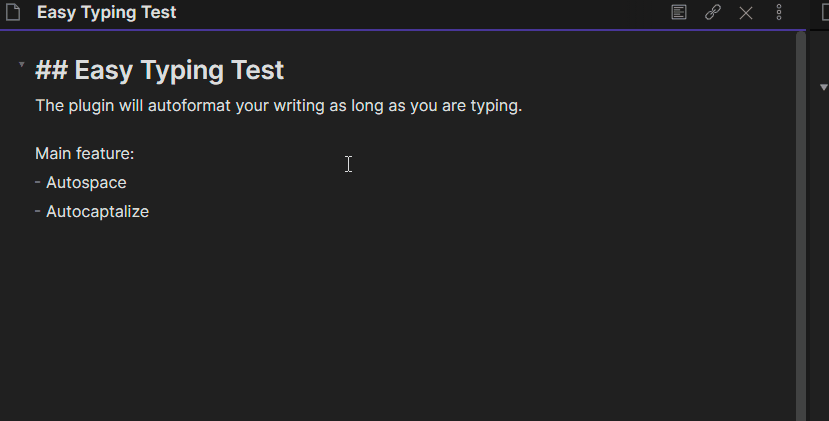Open the More options three-dot menu

pyautogui.click(x=779, y=12)
